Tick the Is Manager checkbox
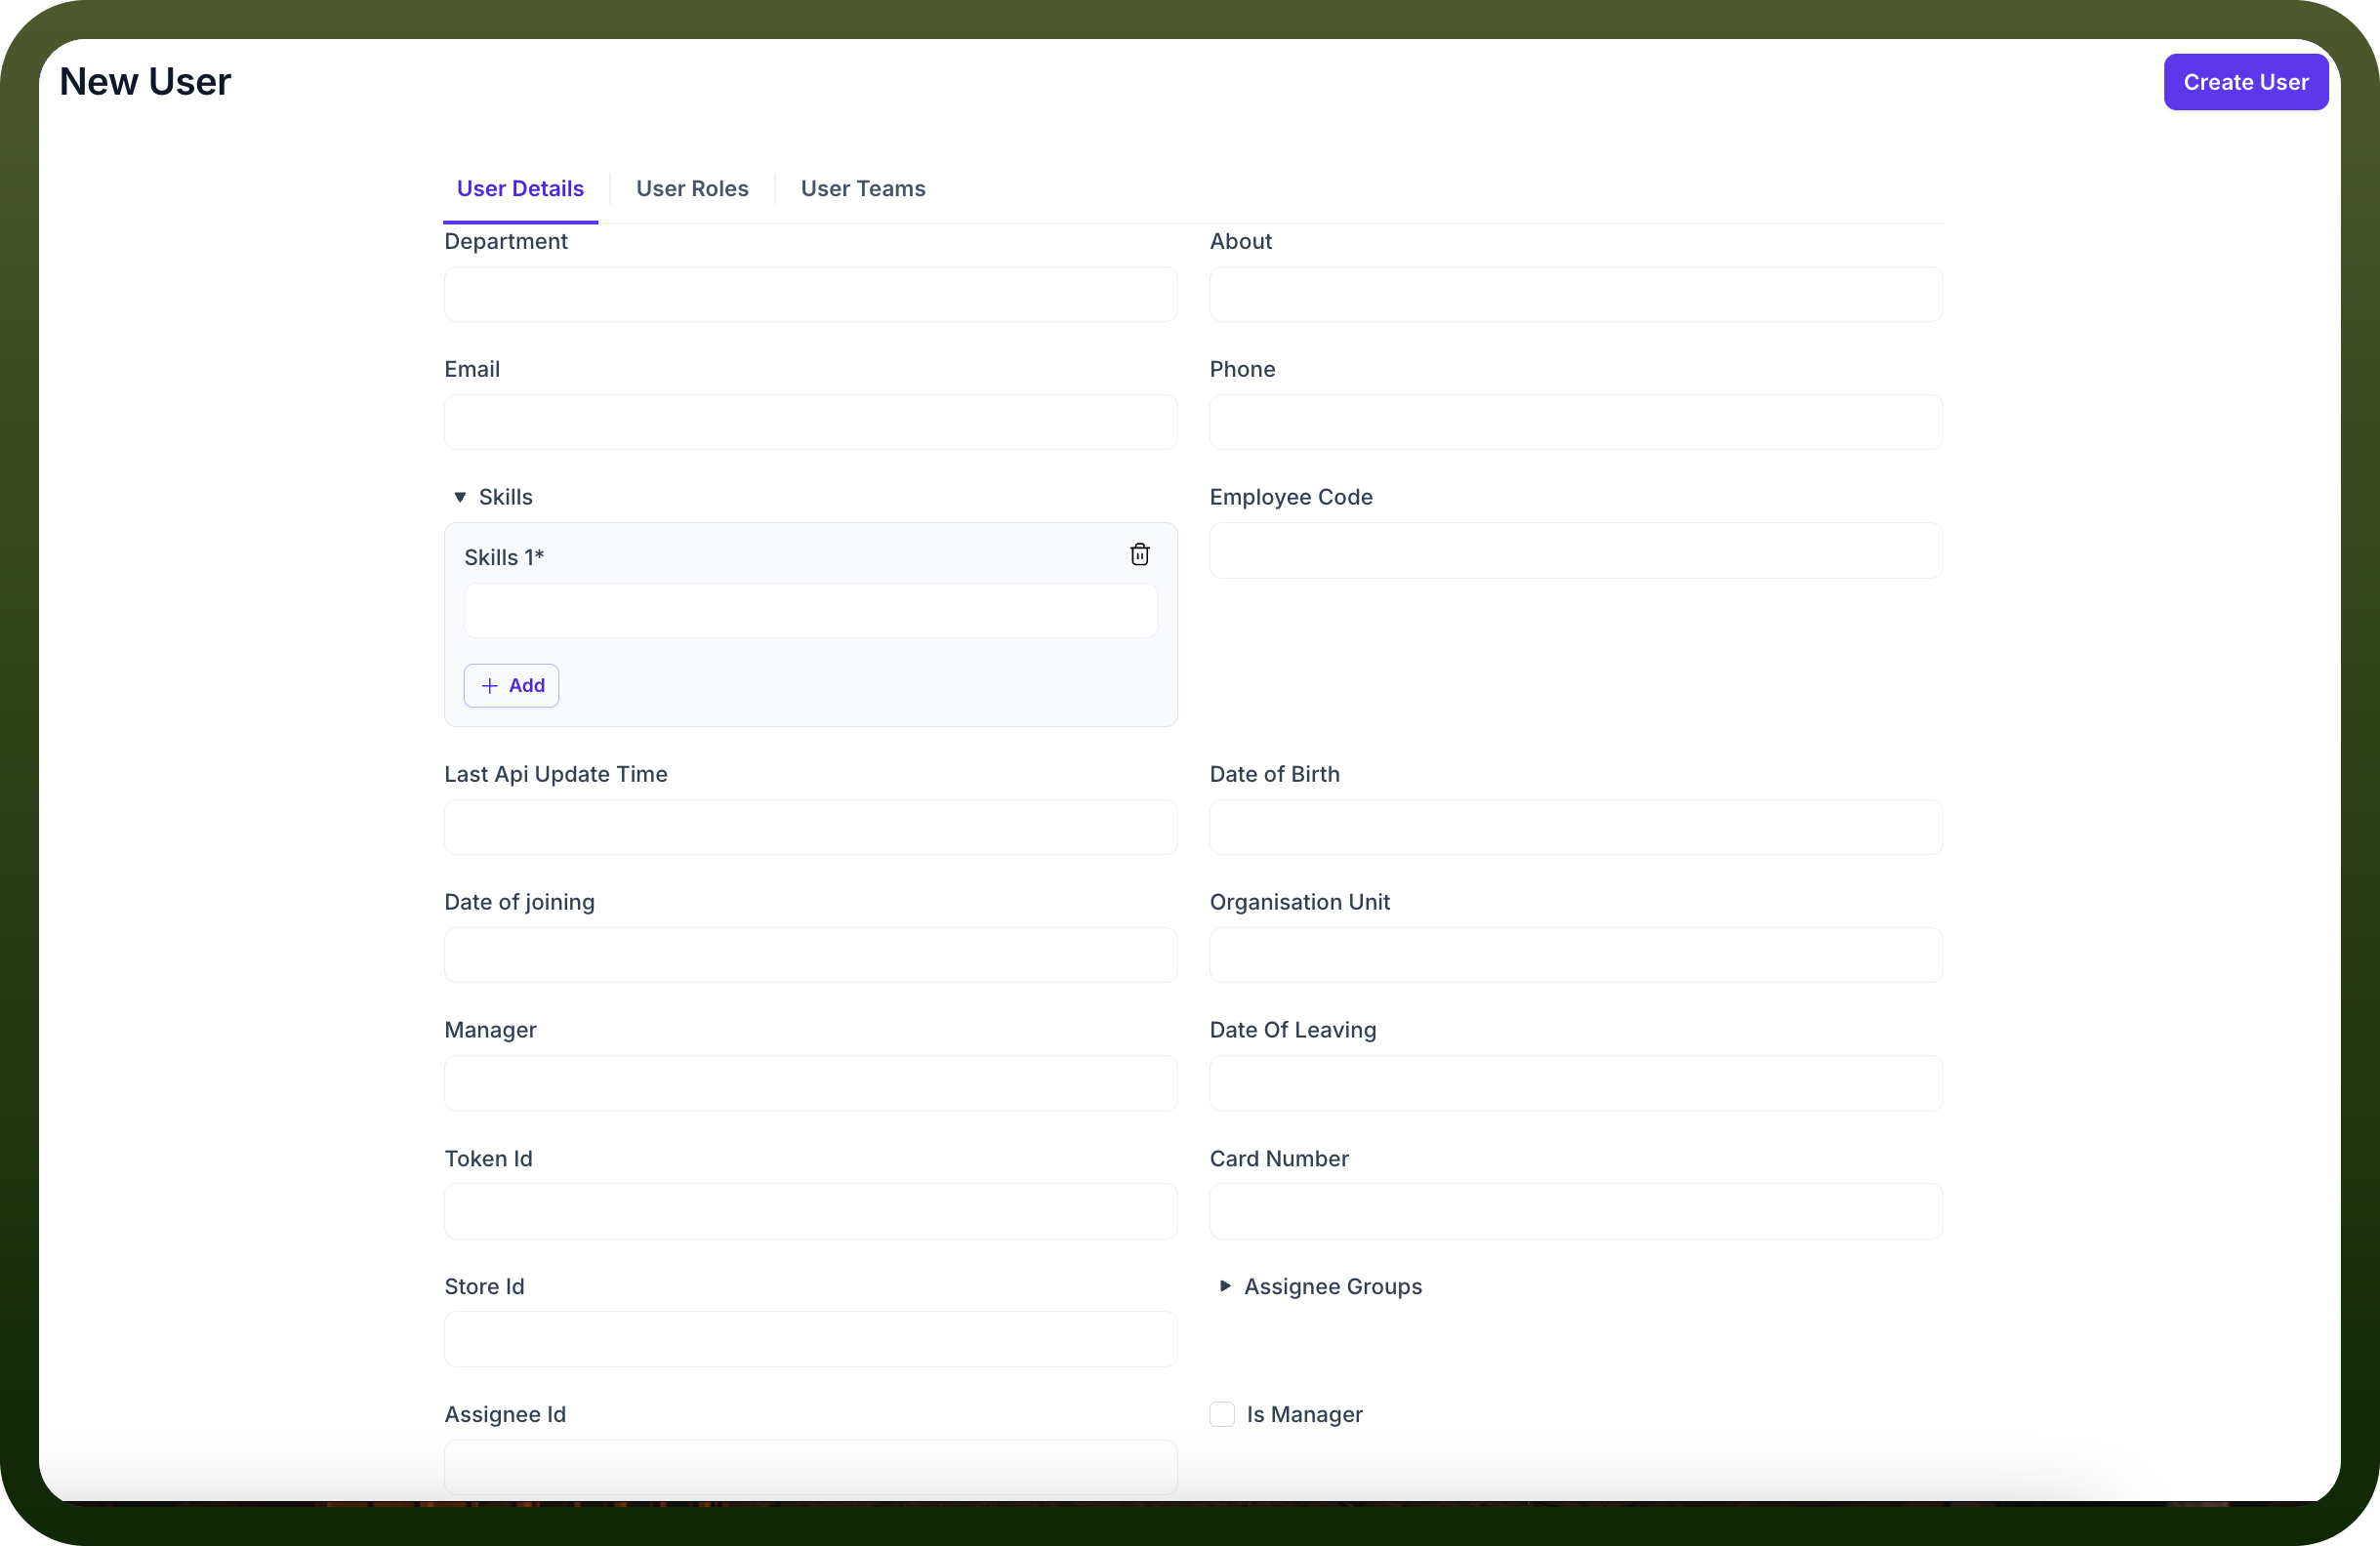Viewport: 2380px width, 1546px height. (x=1222, y=1414)
